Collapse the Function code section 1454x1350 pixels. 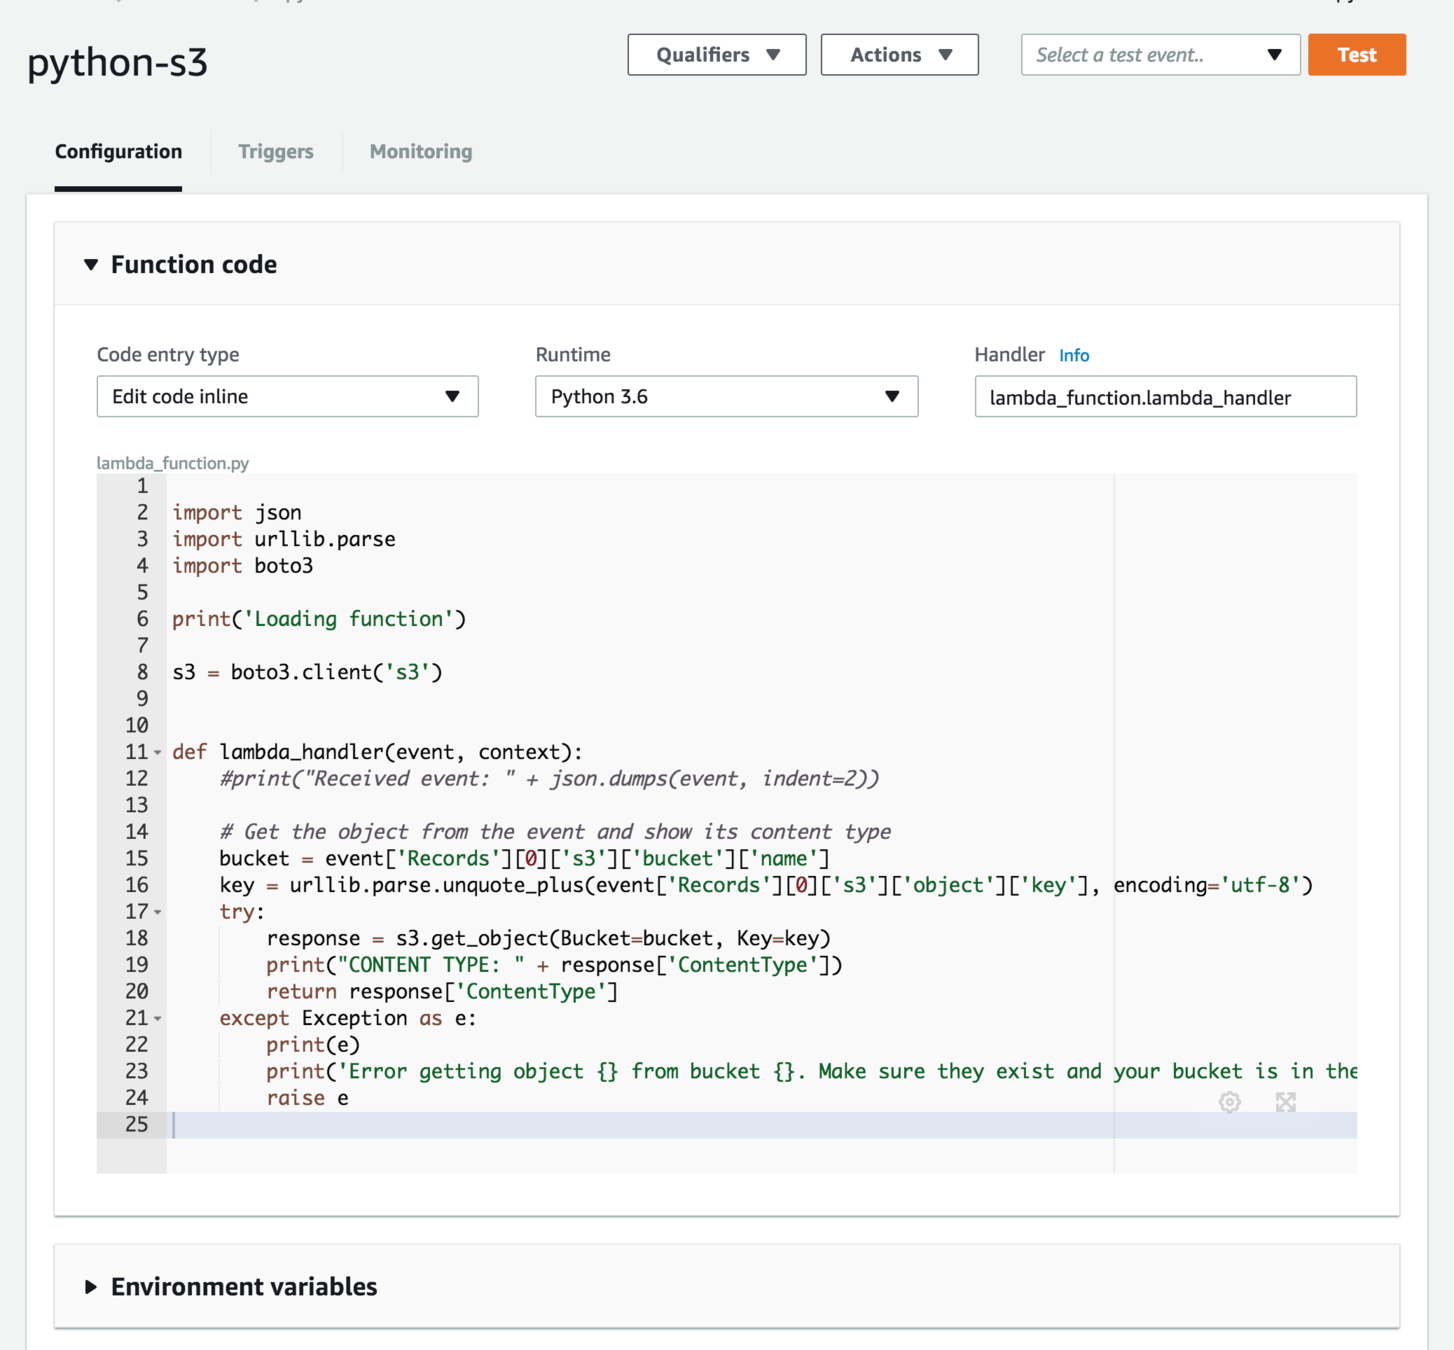[91, 265]
